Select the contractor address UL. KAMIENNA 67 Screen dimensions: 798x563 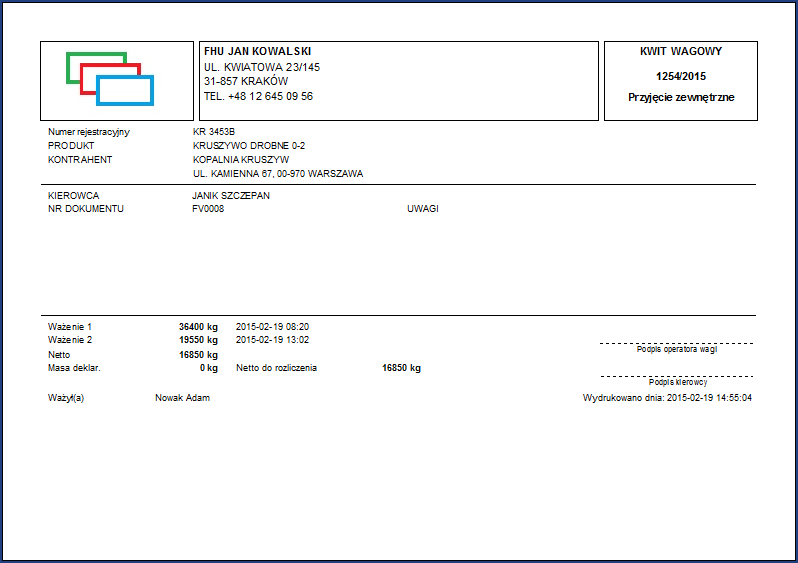277,173
